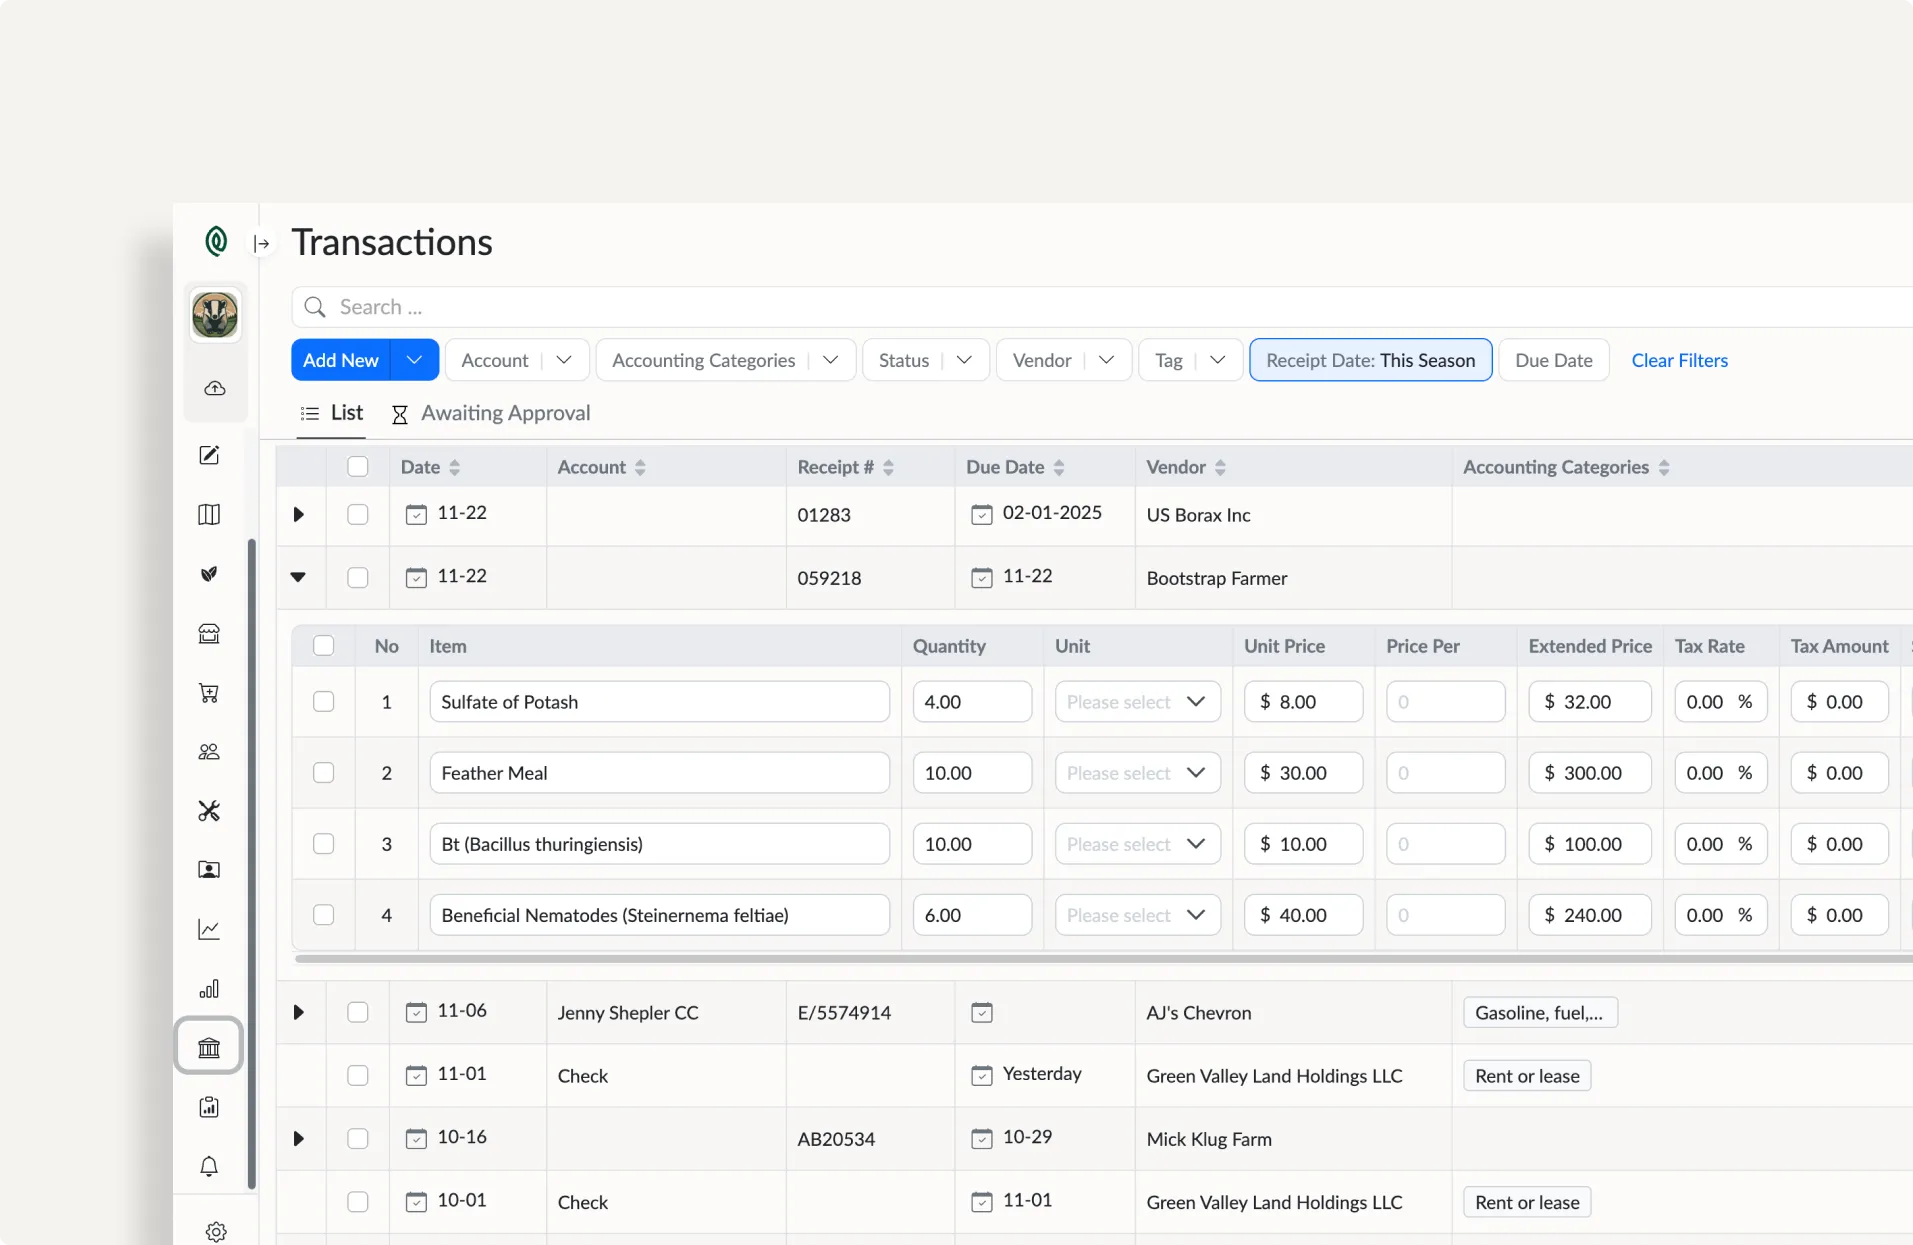Click the plant leaves icon in sidebar
This screenshot has height=1245, width=1913.
[x=208, y=574]
